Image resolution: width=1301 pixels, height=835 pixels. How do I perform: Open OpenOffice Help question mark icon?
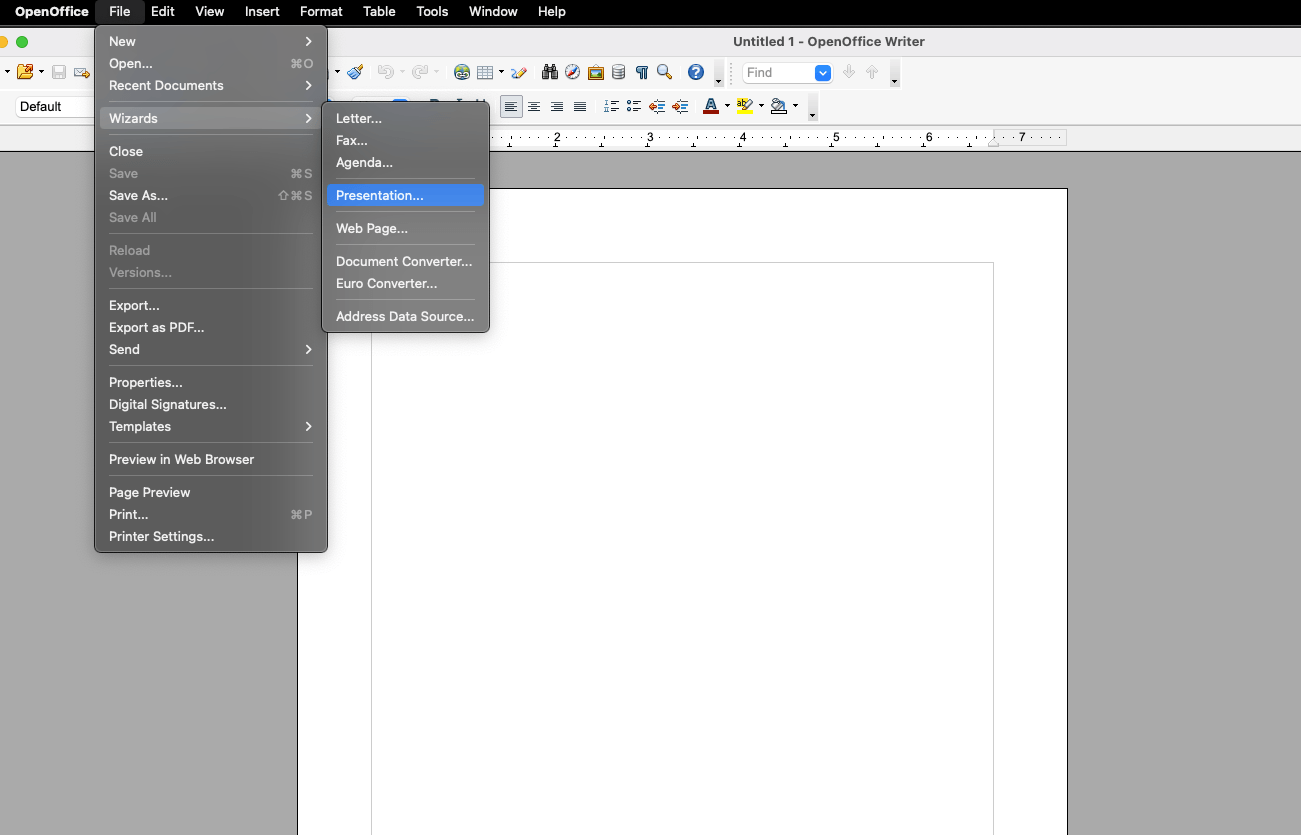[x=696, y=72]
